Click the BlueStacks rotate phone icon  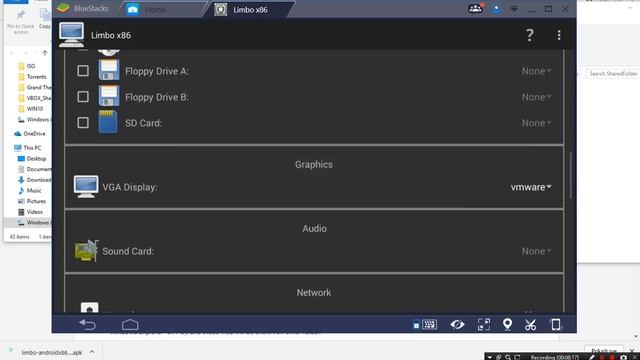(556, 324)
